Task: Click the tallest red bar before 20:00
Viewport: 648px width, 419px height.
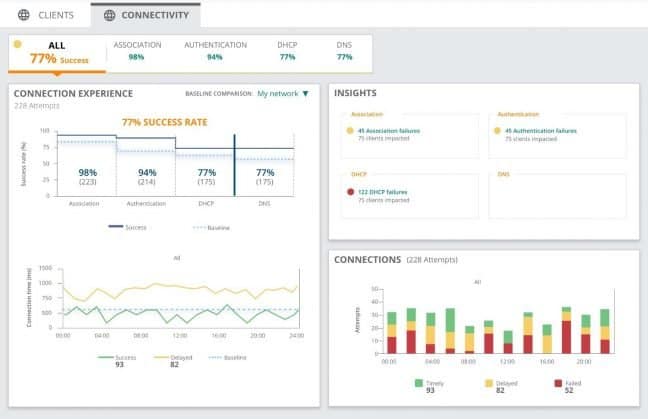Action: (567, 337)
